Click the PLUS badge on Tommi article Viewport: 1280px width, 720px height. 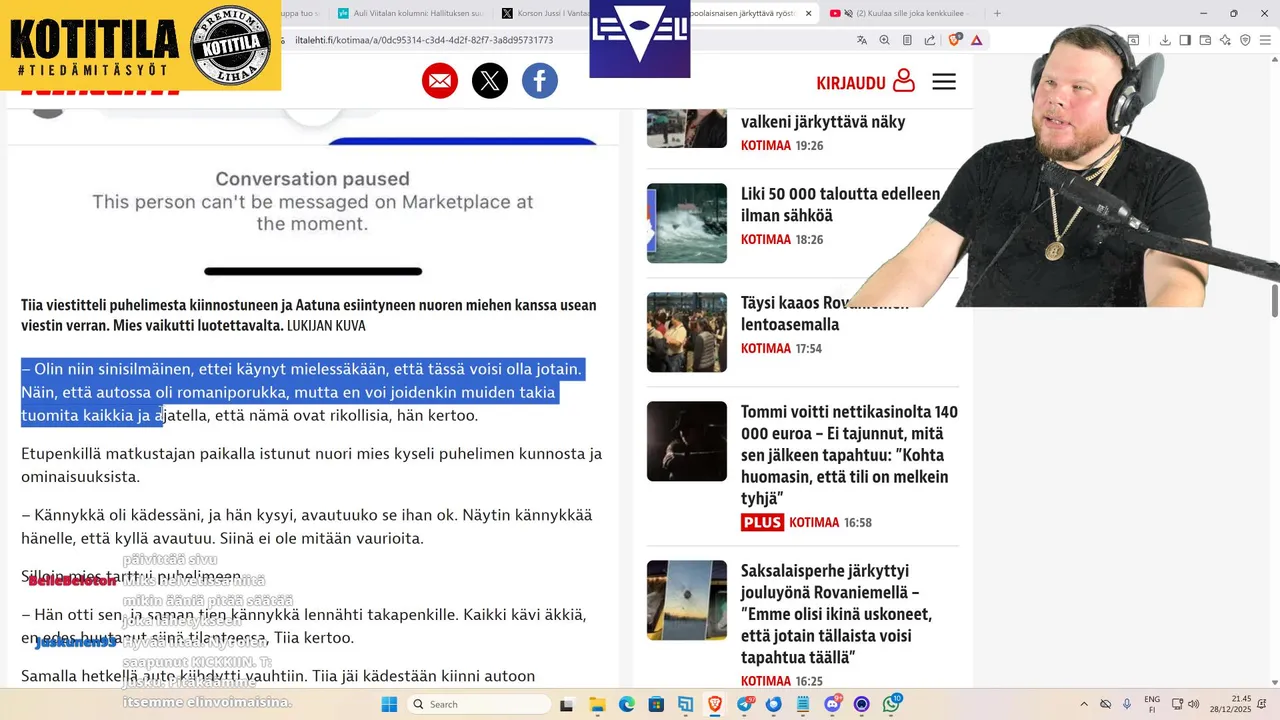(x=762, y=522)
